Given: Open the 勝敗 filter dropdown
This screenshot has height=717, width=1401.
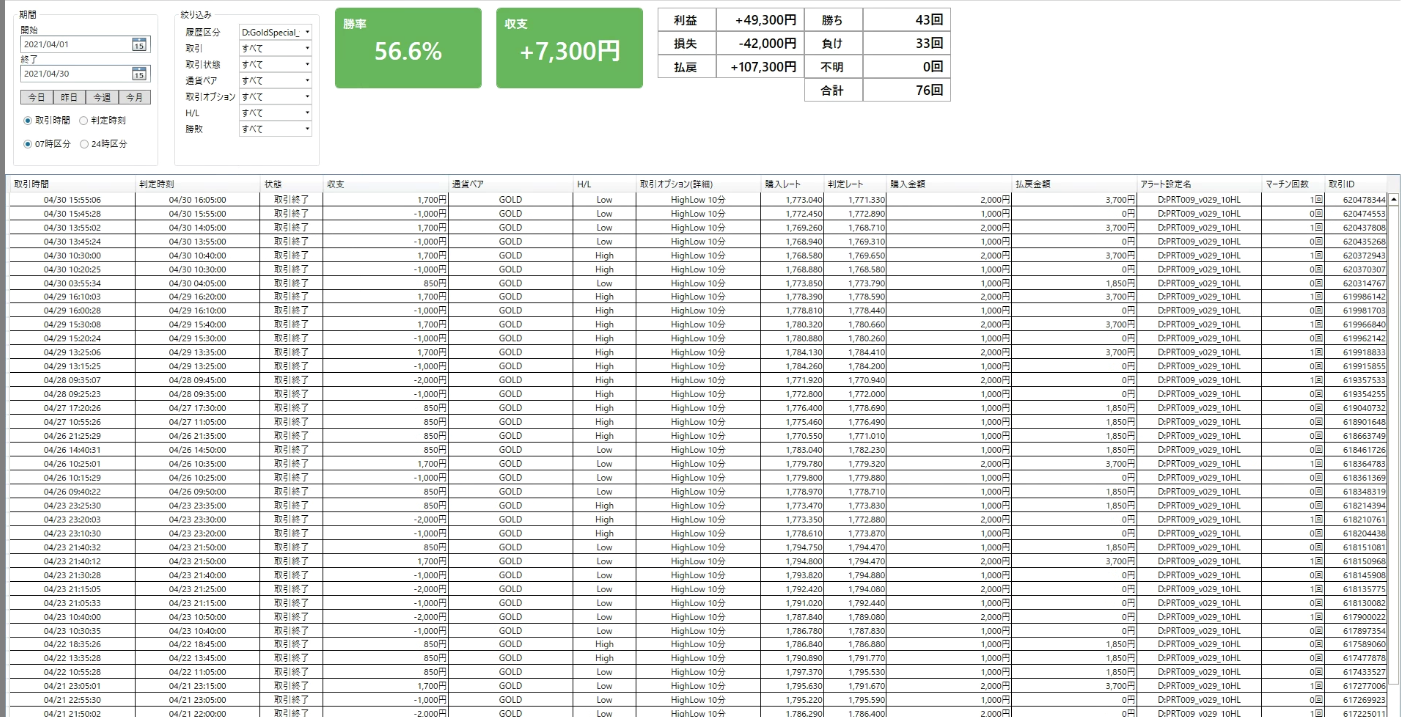Looking at the screenshot, I should 275,129.
